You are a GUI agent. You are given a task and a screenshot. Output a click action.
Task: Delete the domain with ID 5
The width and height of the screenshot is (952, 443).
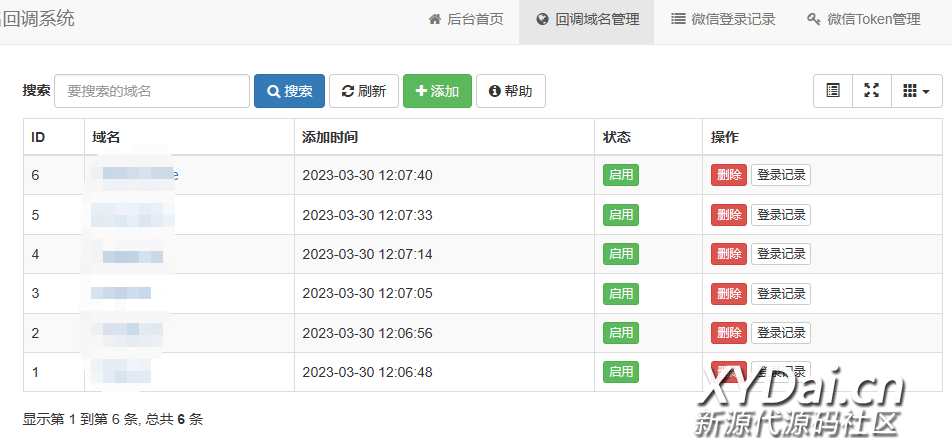click(x=728, y=215)
